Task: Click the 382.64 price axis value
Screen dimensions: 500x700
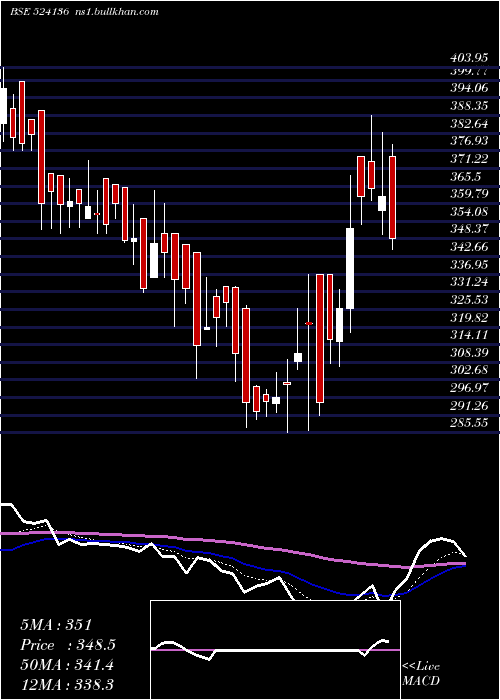Action: pos(469,124)
